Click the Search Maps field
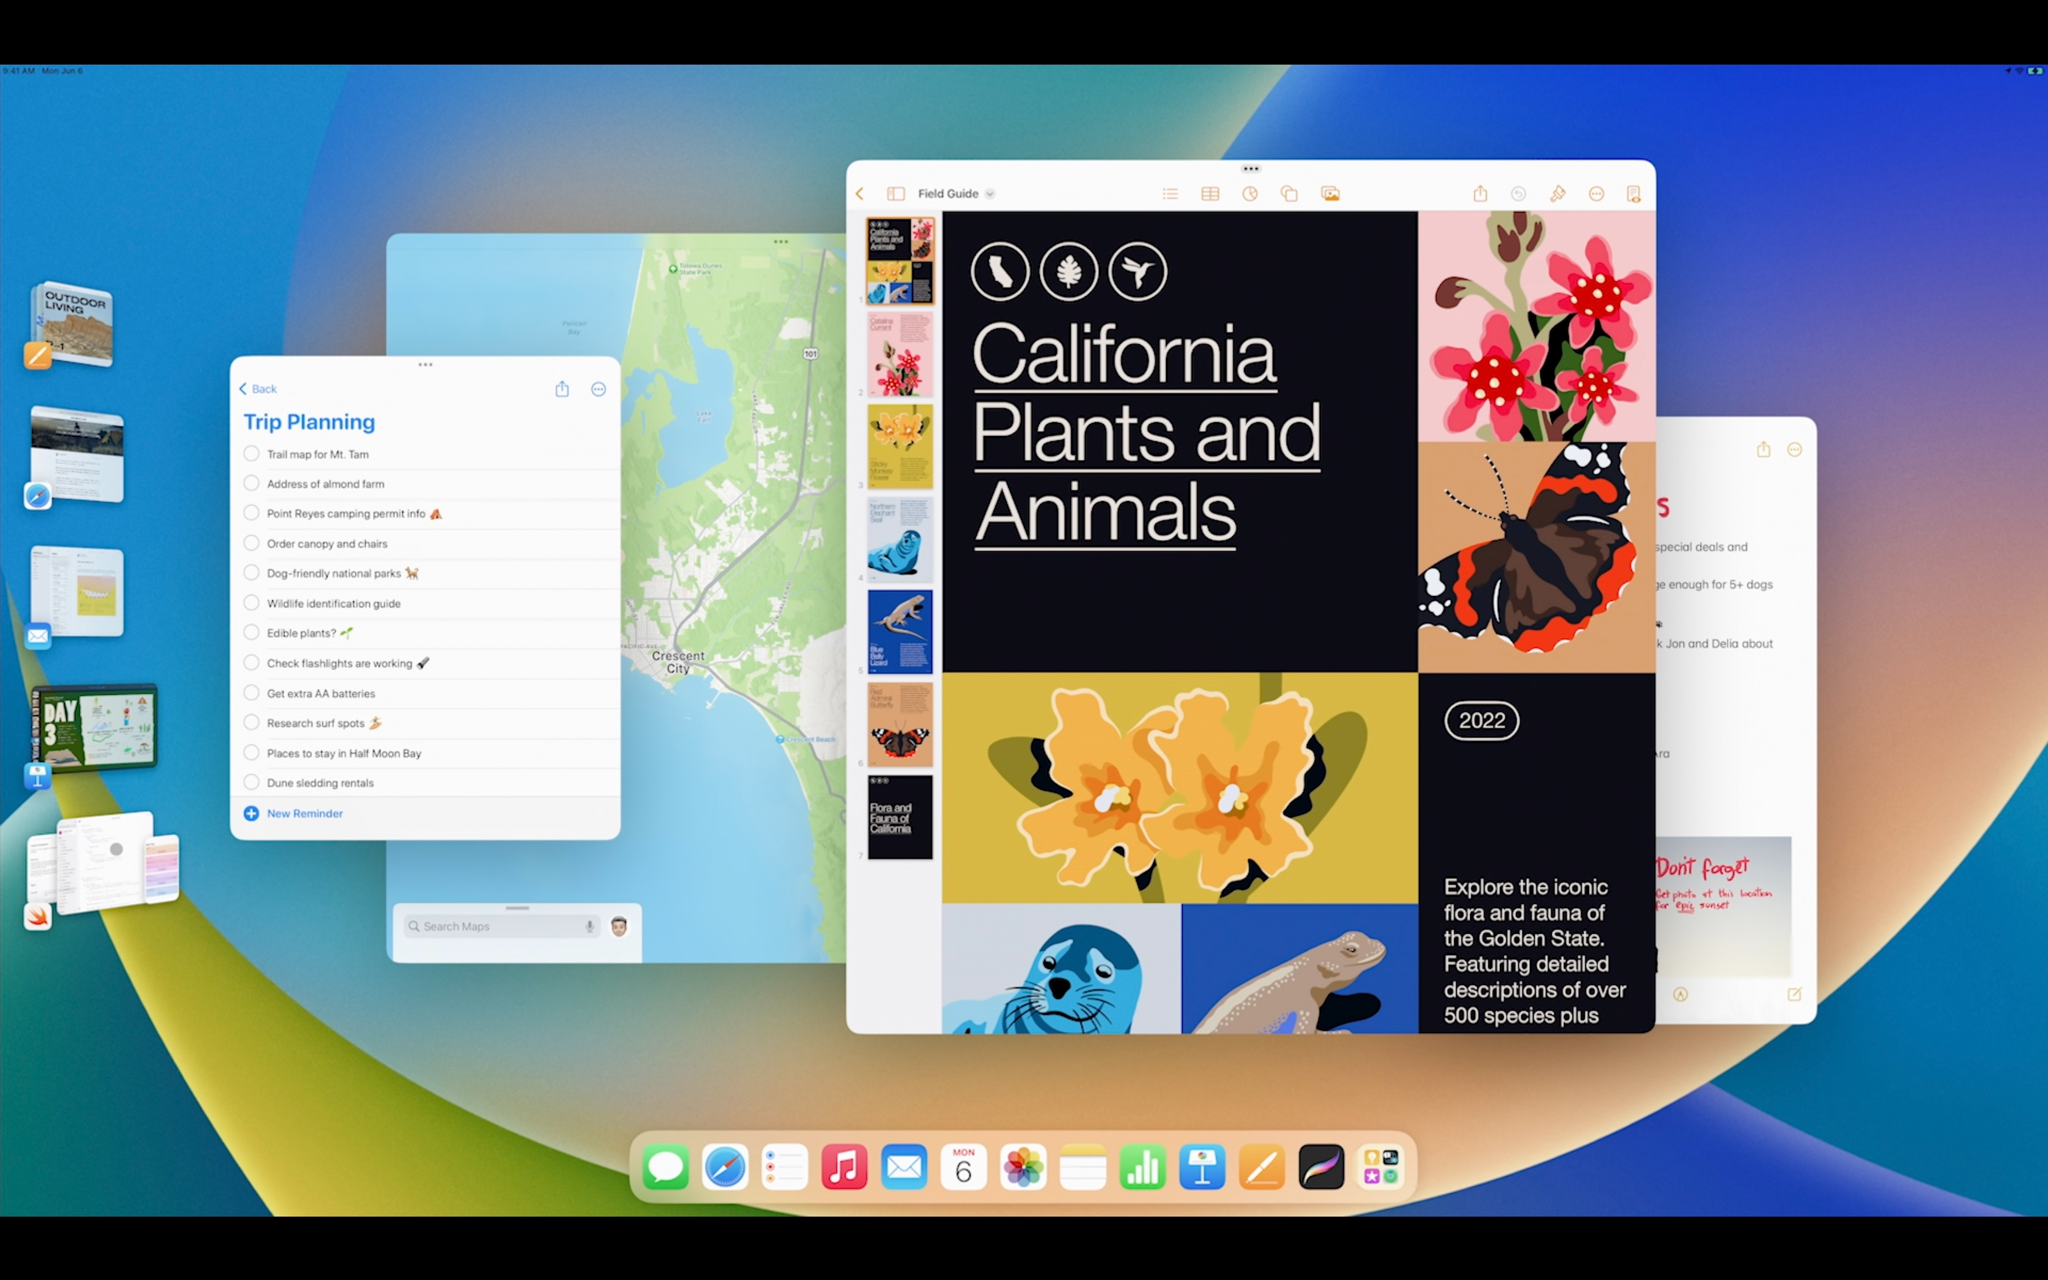Viewport: 2048px width, 1280px height. [x=502, y=926]
